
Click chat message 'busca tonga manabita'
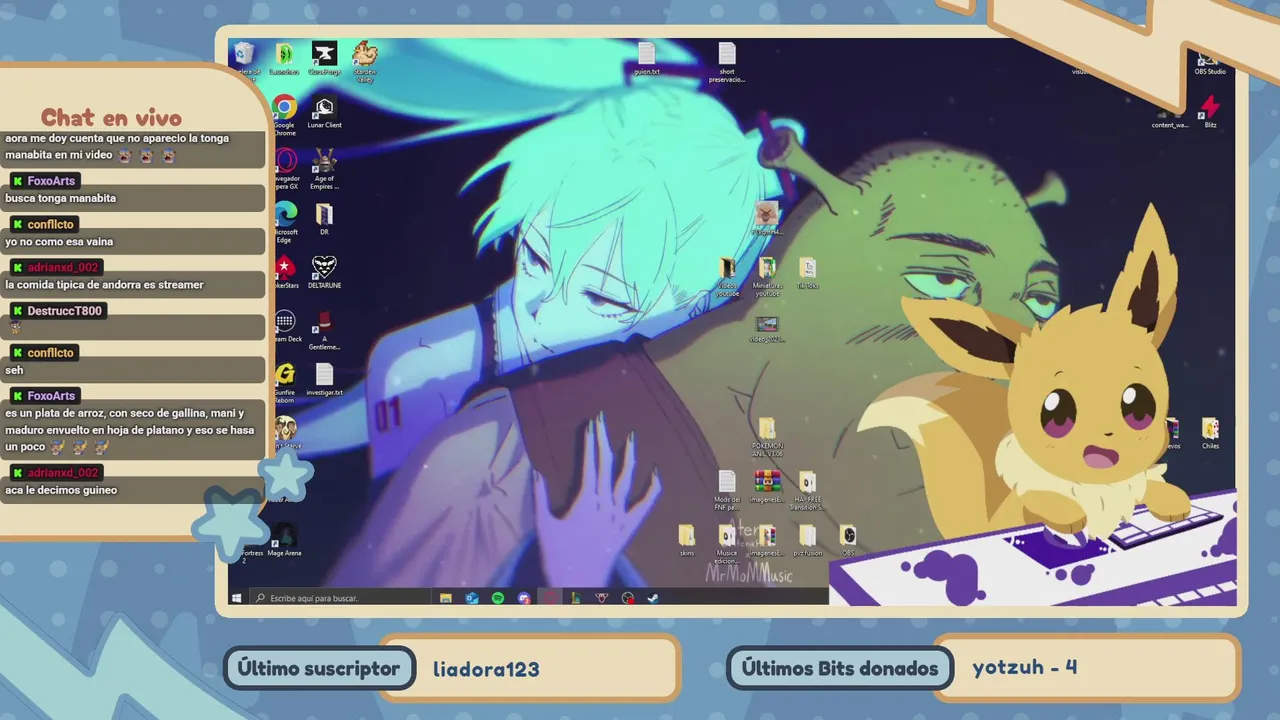(60, 198)
